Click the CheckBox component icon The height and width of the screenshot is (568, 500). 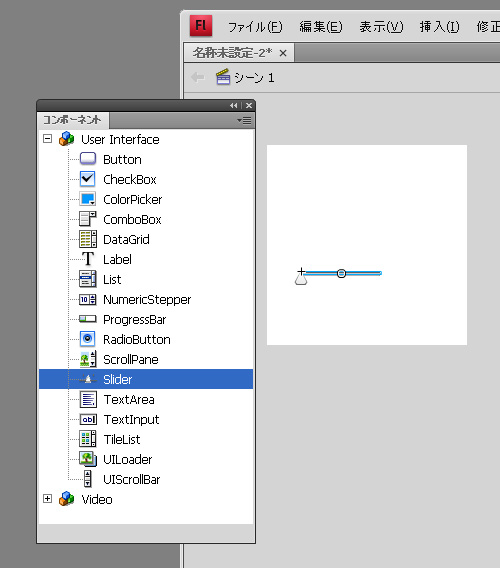[87, 179]
